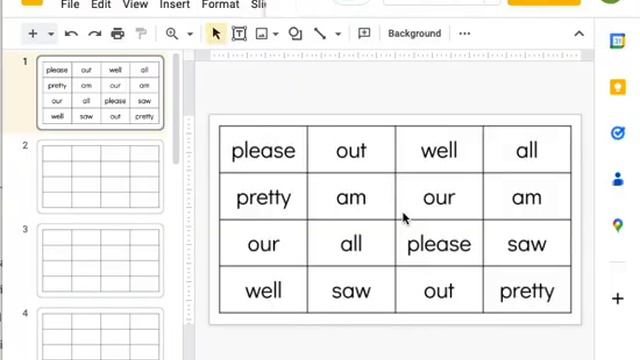Open the more options three-dot menu
This screenshot has width=640, height=360.
(x=464, y=33)
